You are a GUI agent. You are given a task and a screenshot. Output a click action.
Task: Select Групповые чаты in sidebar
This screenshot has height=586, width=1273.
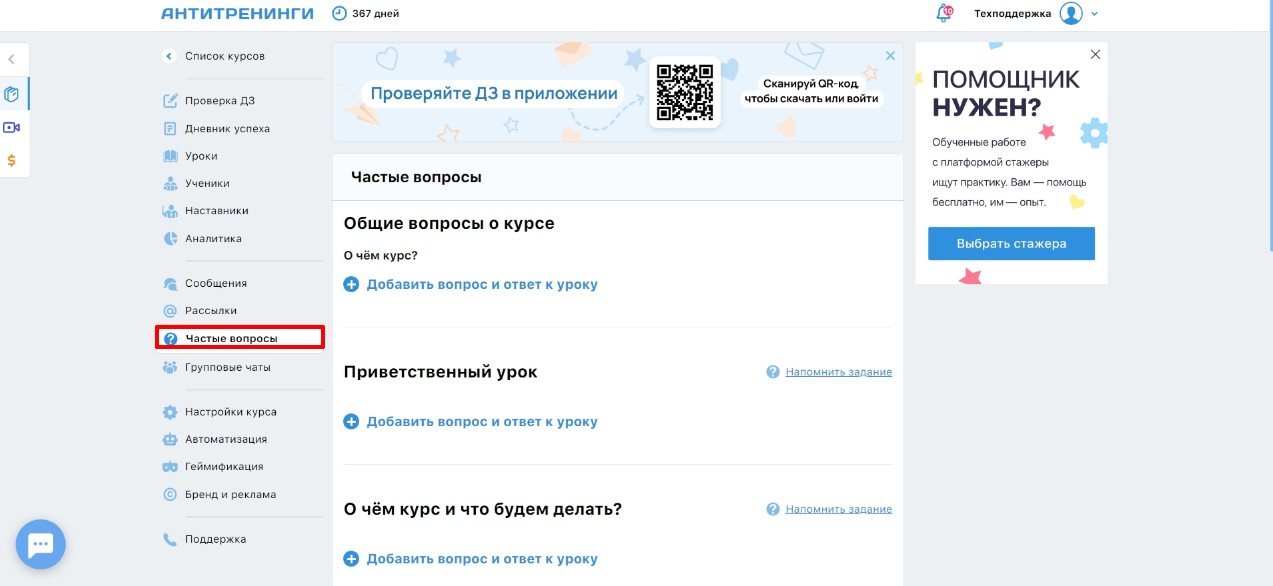[x=227, y=368]
